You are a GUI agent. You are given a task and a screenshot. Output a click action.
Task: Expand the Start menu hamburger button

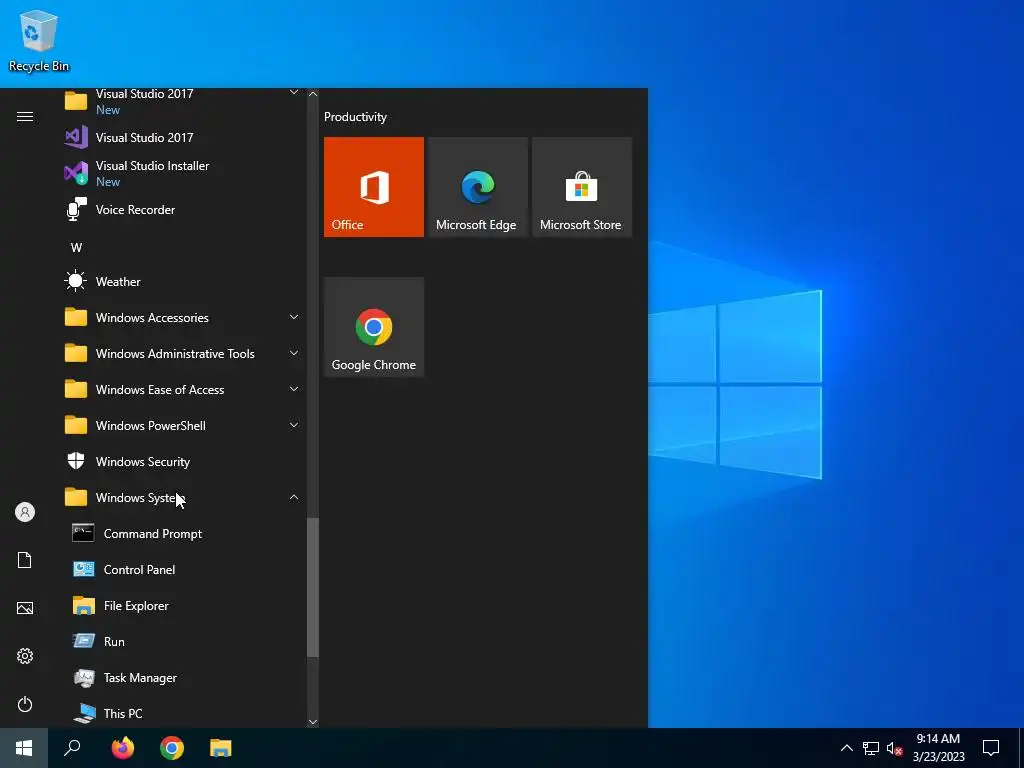click(x=25, y=116)
